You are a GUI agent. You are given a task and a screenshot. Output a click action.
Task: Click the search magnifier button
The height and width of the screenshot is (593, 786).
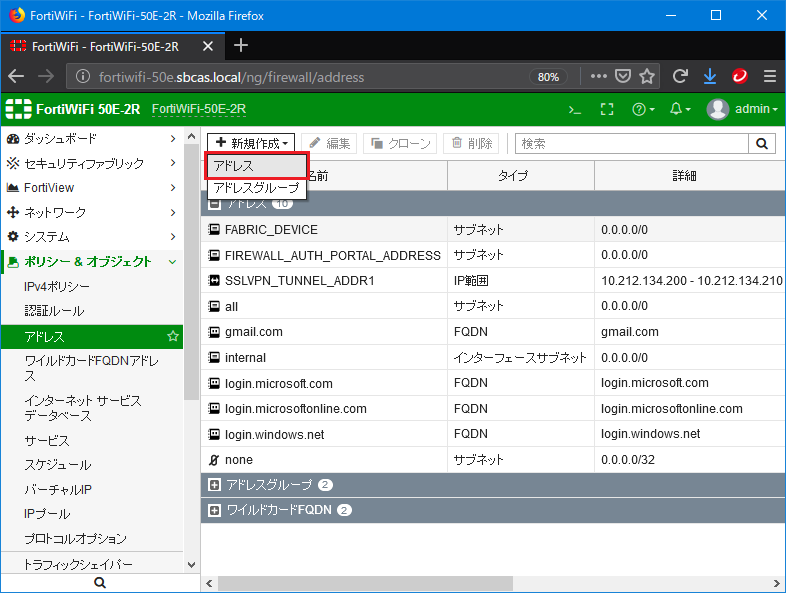coord(762,144)
